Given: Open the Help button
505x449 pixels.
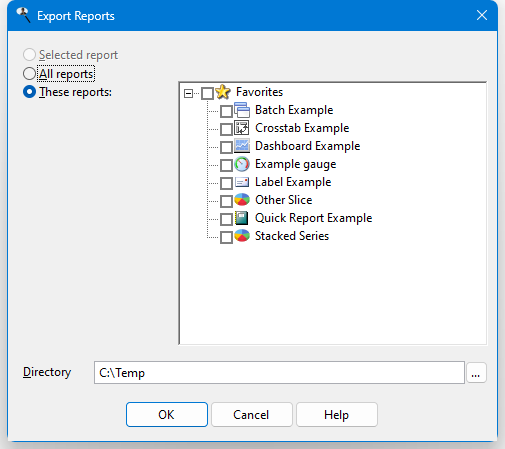Looking at the screenshot, I should 337,415.
